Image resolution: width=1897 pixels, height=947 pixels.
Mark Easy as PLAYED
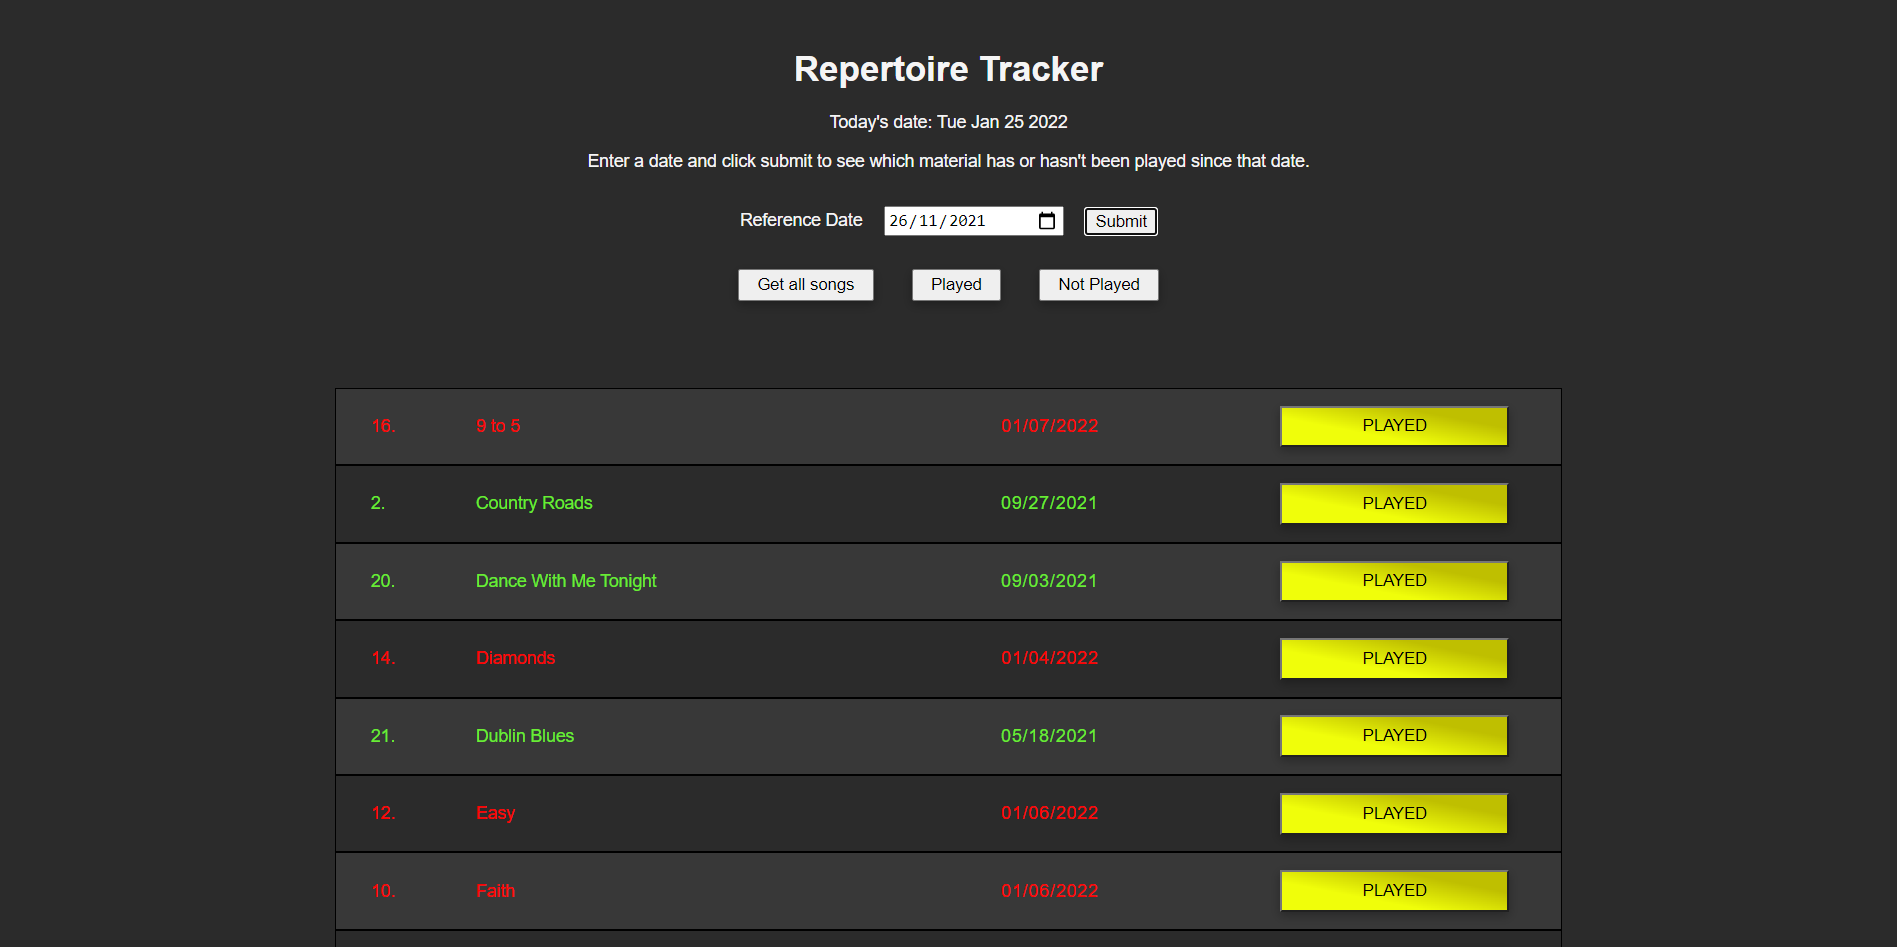[1394, 813]
